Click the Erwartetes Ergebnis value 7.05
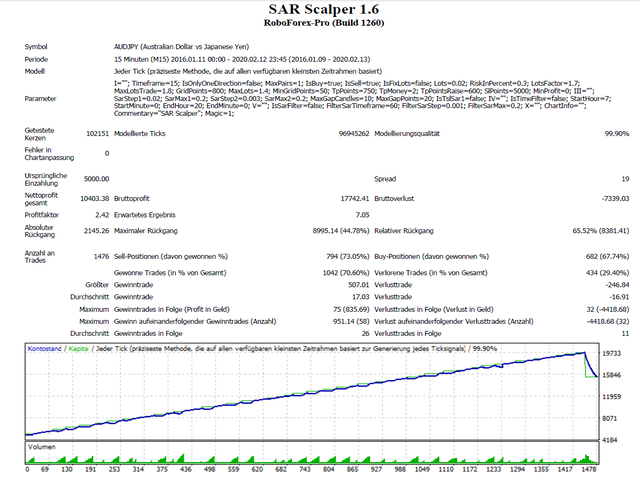 tap(362, 215)
